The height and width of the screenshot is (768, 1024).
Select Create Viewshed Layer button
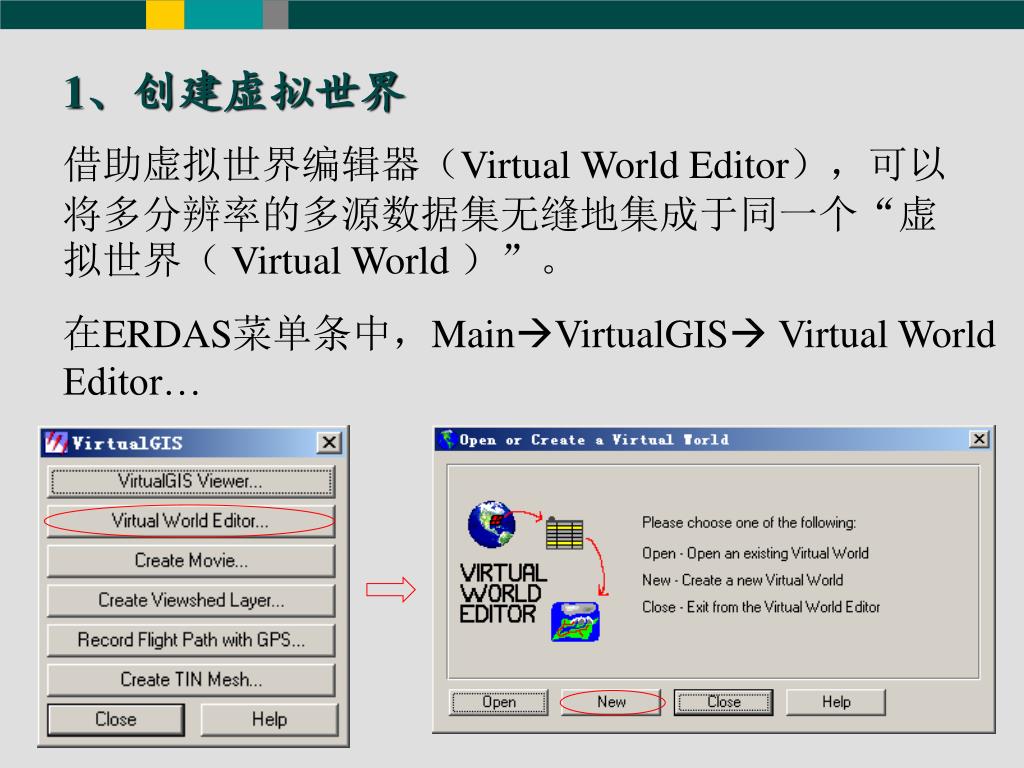point(191,600)
